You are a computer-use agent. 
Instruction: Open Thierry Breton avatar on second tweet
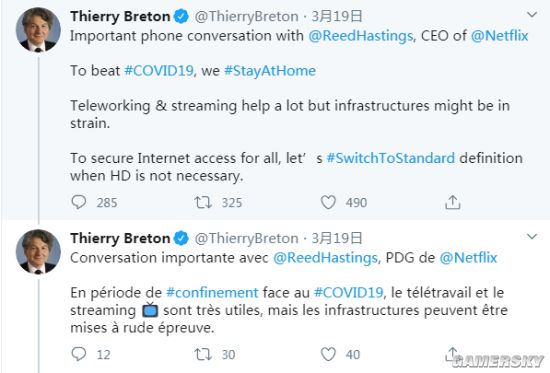tap(38, 252)
